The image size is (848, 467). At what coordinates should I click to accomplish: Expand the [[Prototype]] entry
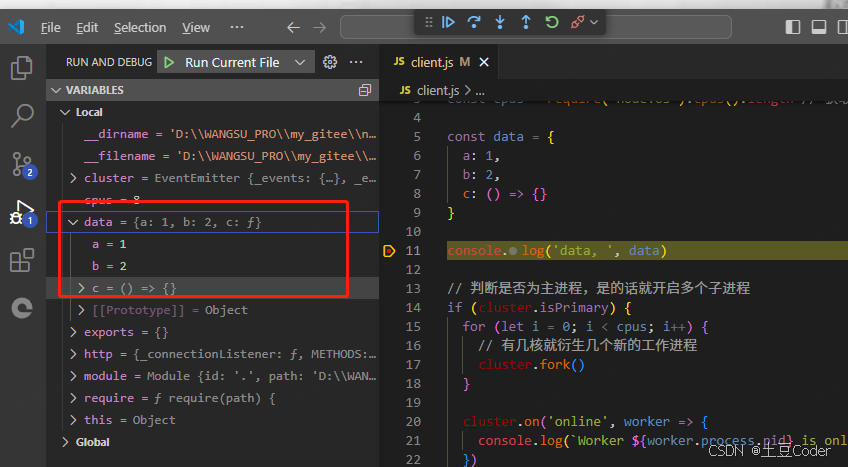tap(82, 310)
